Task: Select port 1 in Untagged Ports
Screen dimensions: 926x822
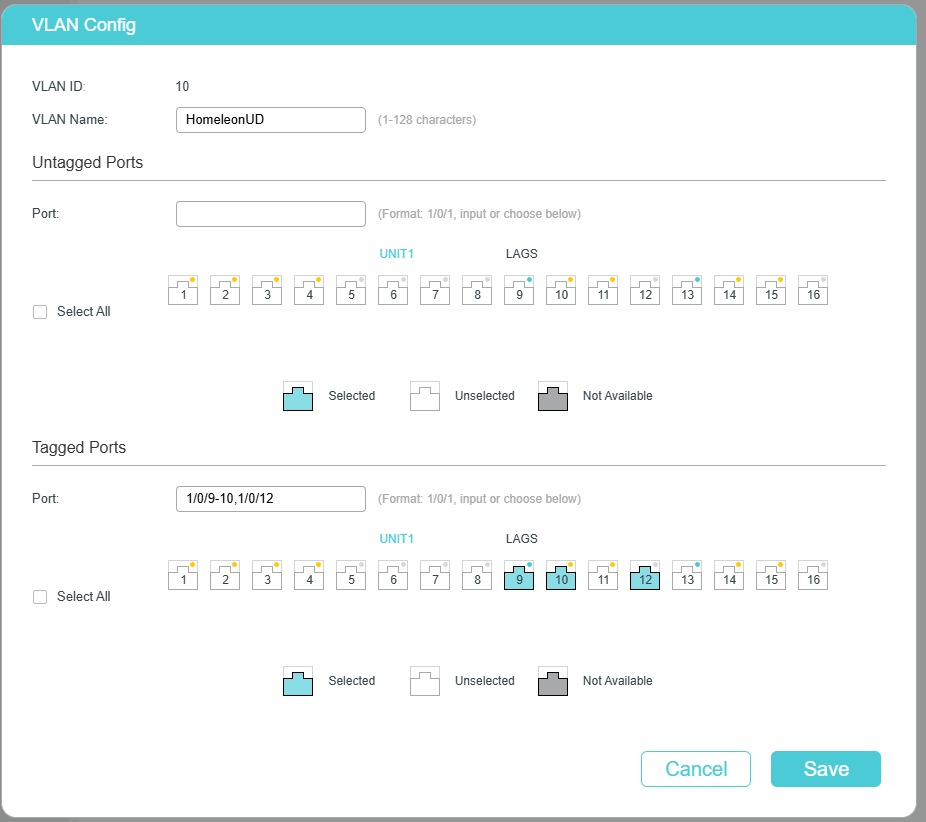Action: coord(183,291)
